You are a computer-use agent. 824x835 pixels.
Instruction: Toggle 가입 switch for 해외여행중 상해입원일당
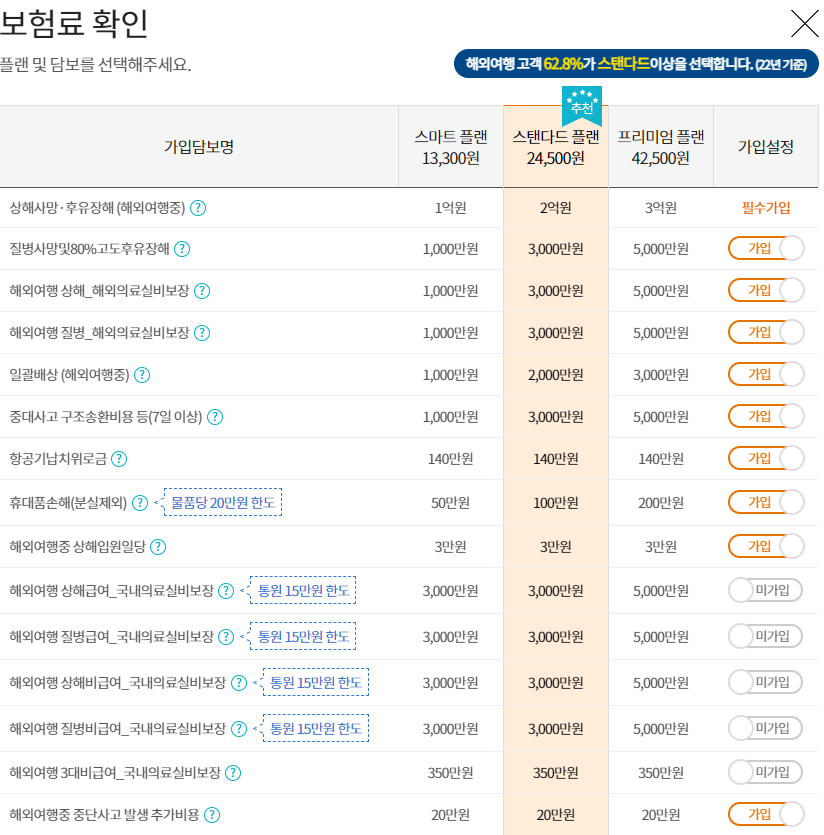(766, 546)
